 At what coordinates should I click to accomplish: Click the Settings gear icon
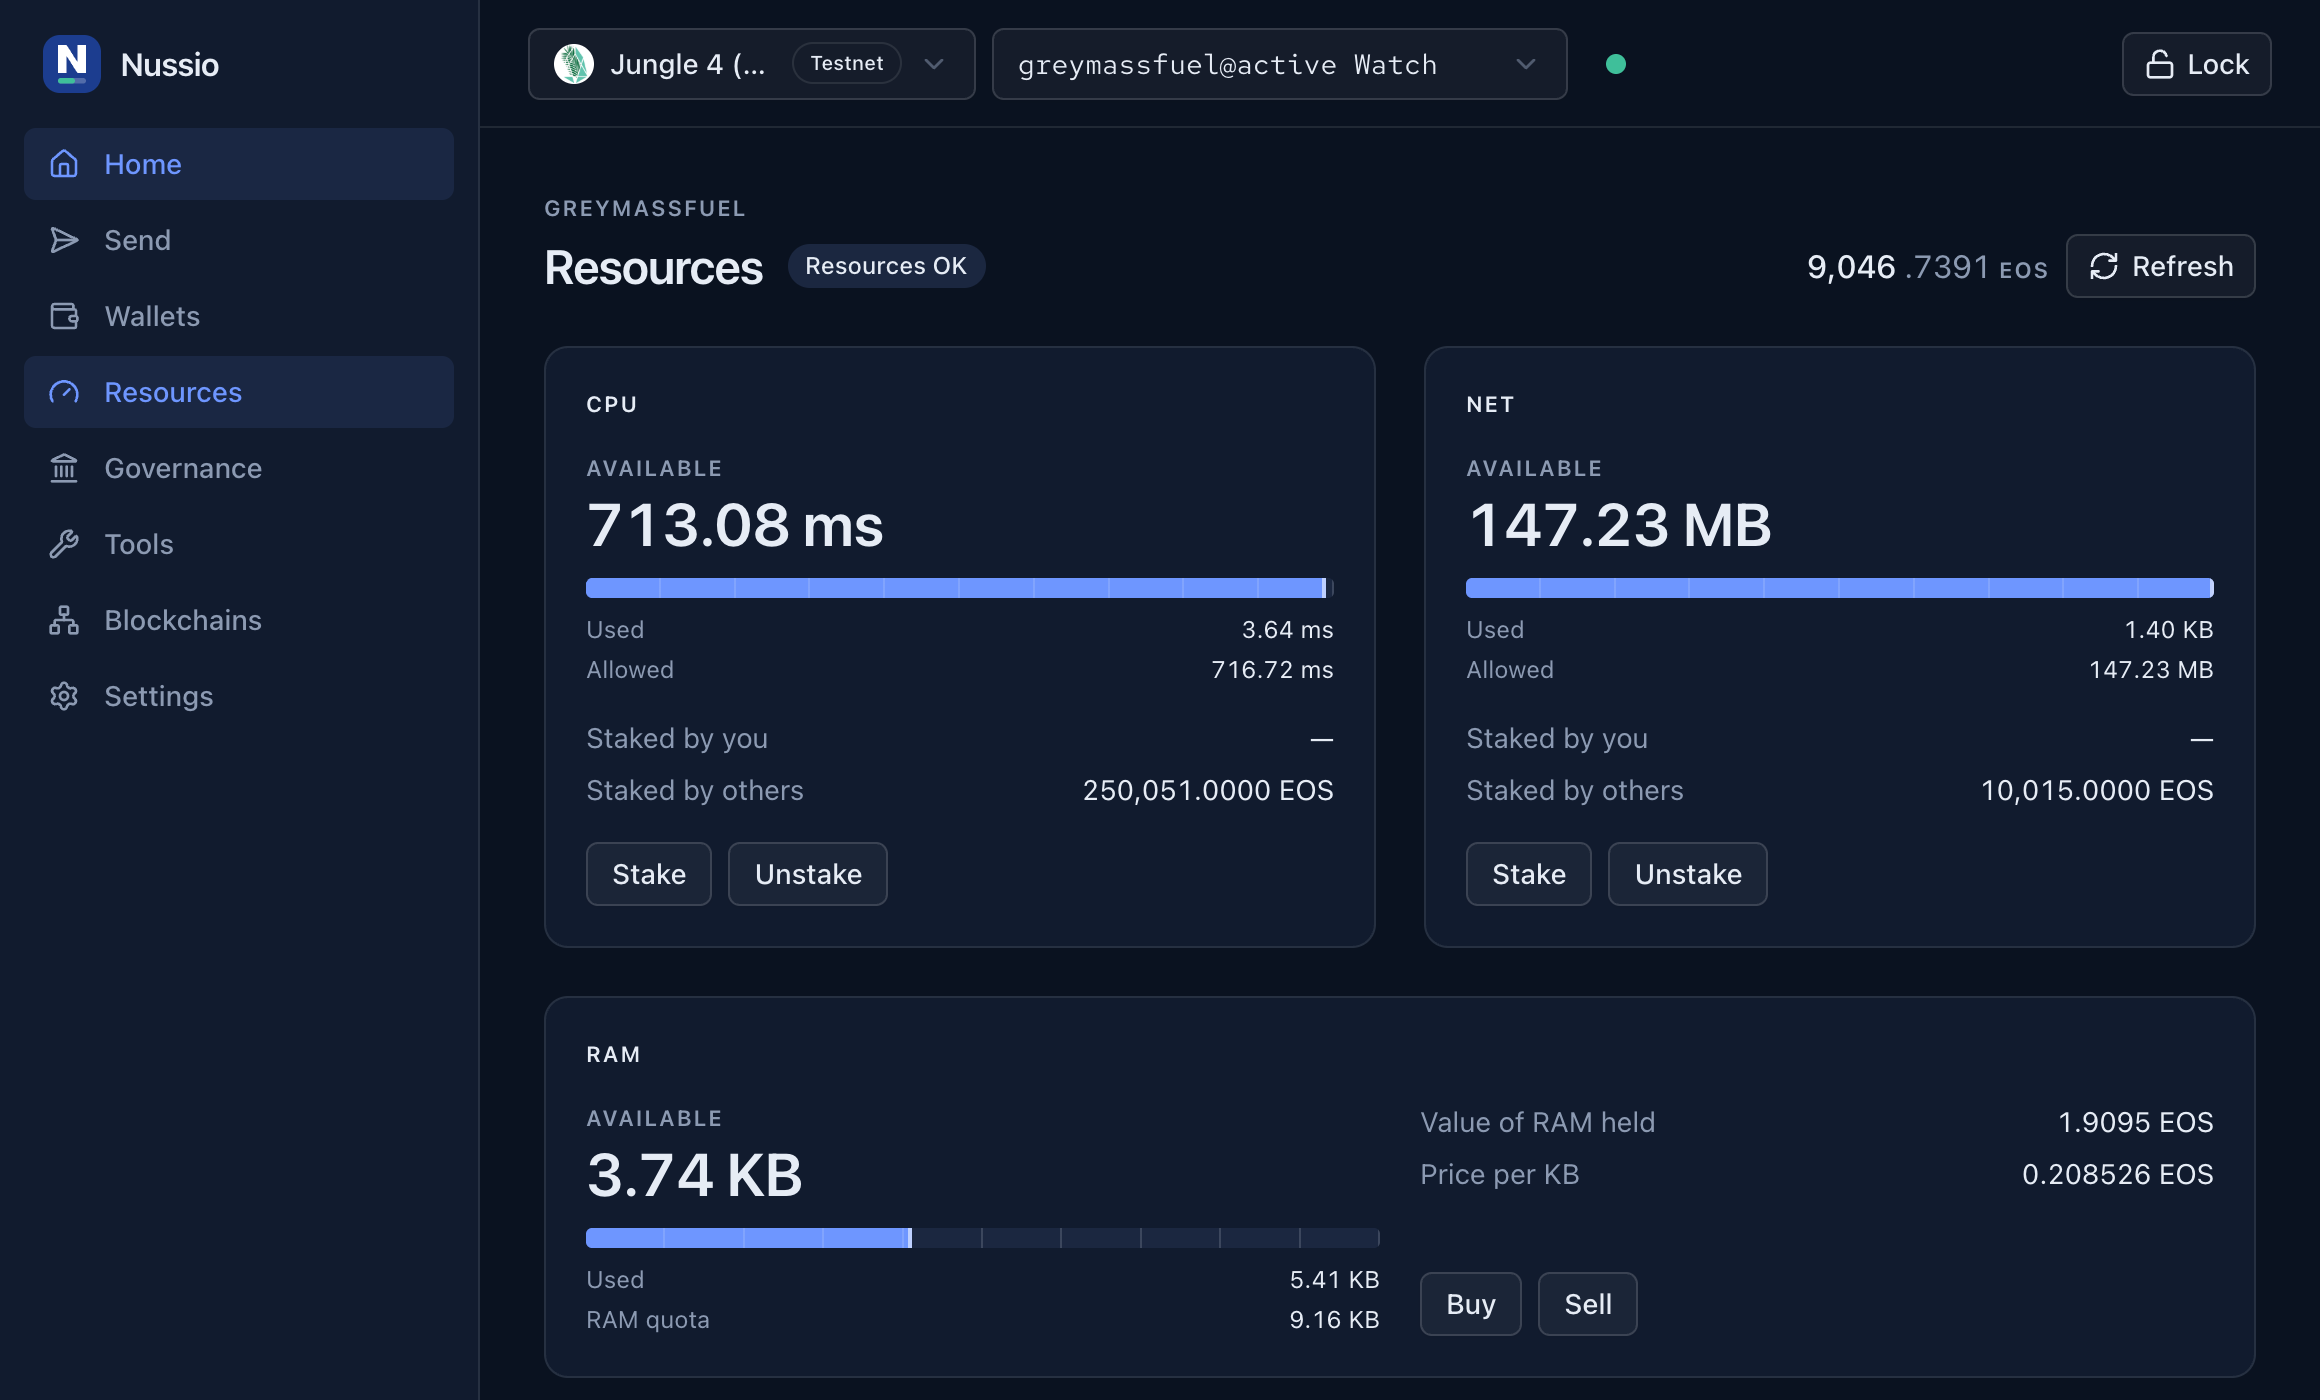(x=64, y=696)
